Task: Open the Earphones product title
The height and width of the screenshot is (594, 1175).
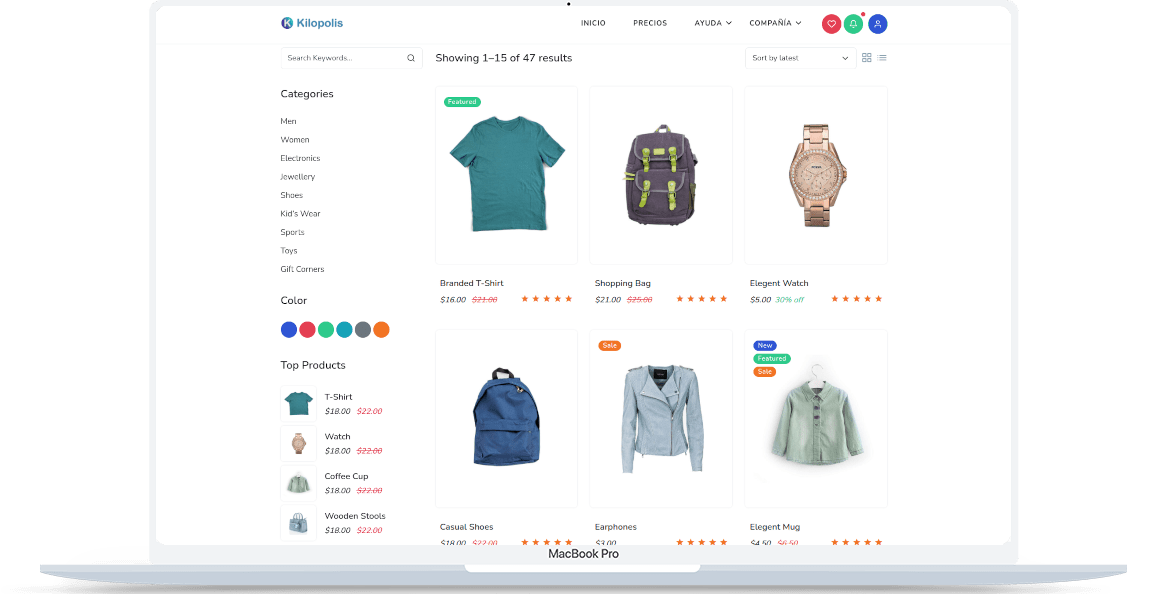Action: coord(616,527)
